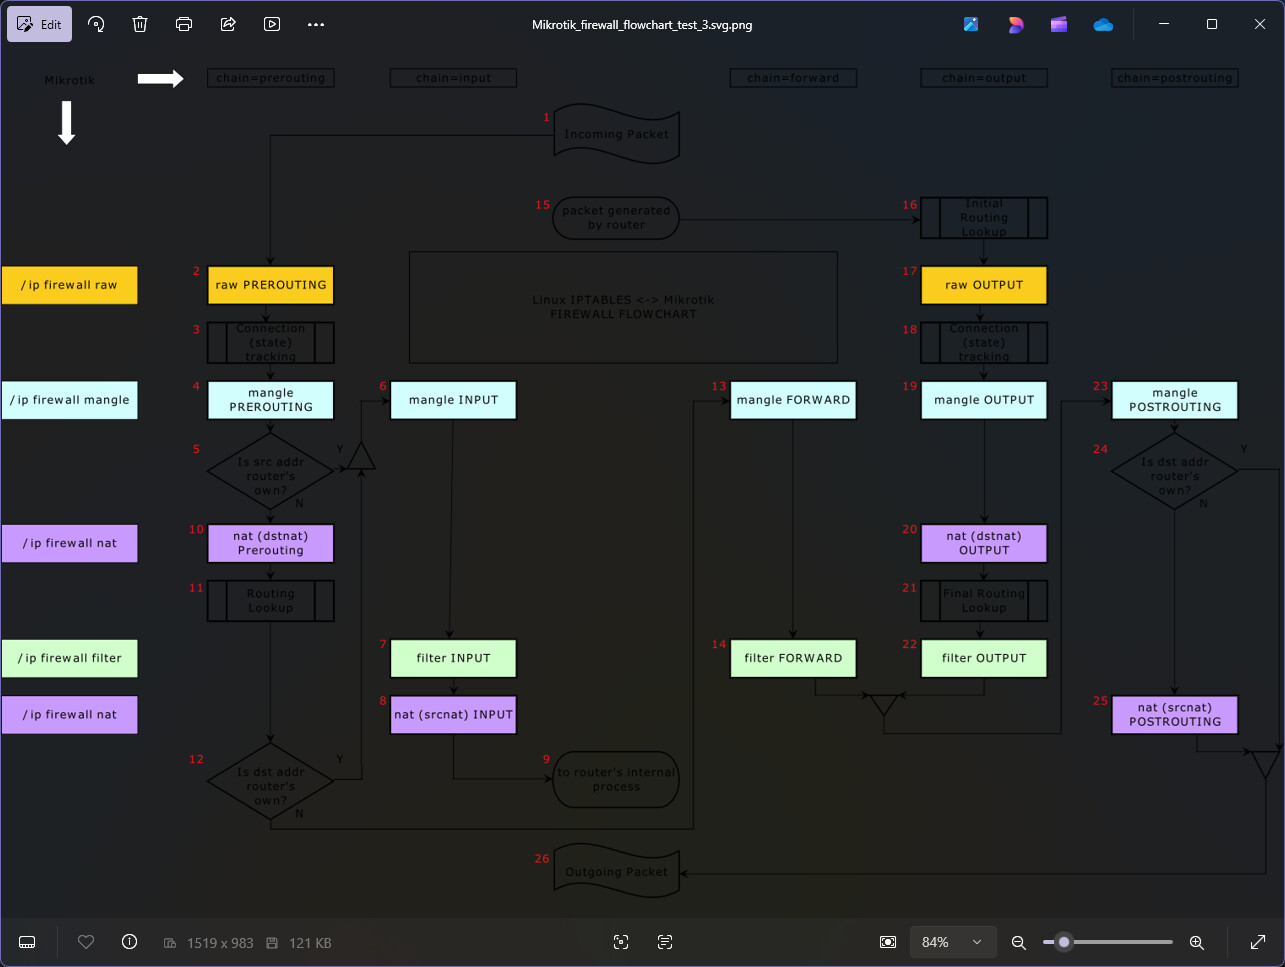Click the filter OUTPUT box
1285x967 pixels.
pyautogui.click(x=984, y=658)
